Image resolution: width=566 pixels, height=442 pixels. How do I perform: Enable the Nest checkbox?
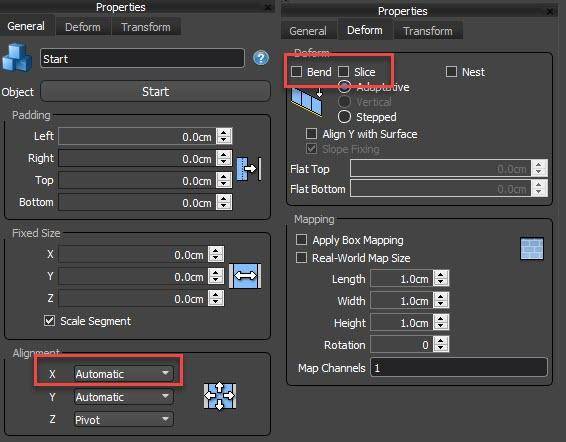pos(451,72)
